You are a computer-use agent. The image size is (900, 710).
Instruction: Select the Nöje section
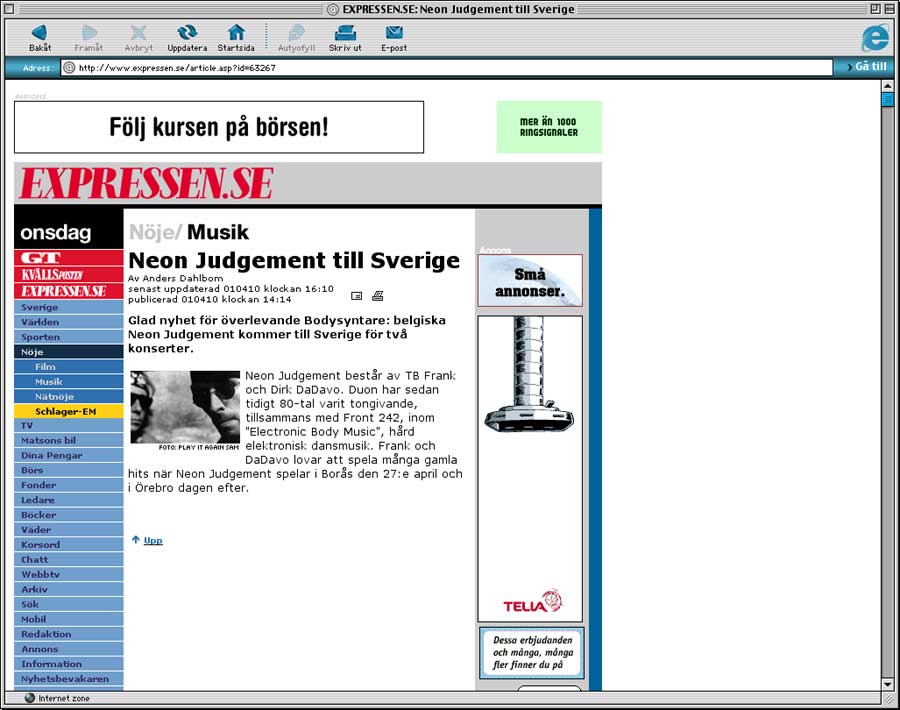[x=69, y=352]
